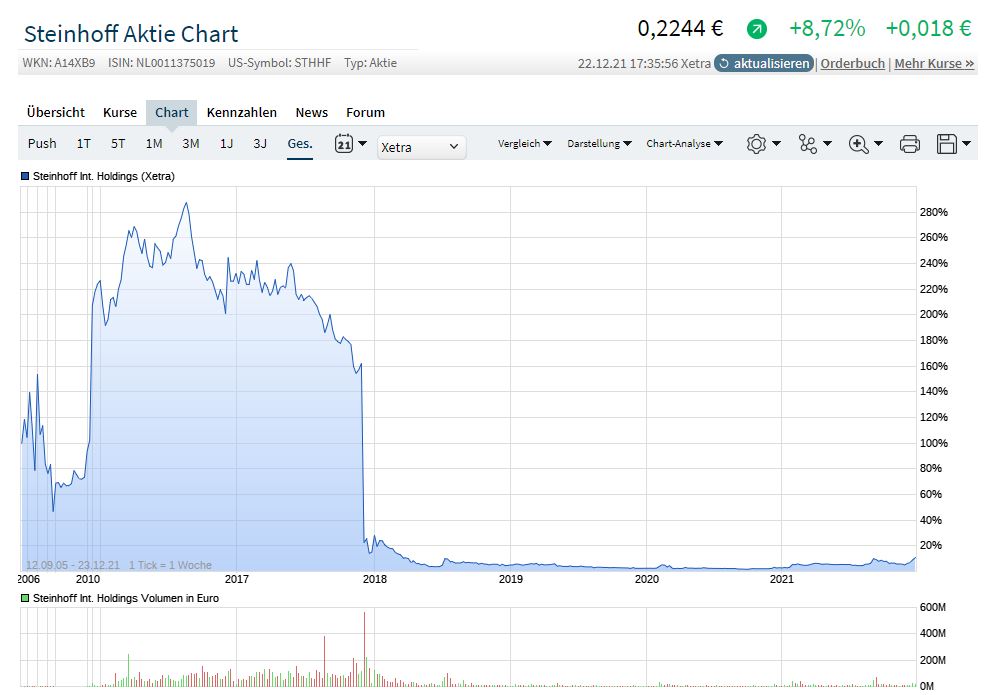Image resolution: width=989 pixels, height=695 pixels.
Task: Select the Push time range
Action: (42, 144)
